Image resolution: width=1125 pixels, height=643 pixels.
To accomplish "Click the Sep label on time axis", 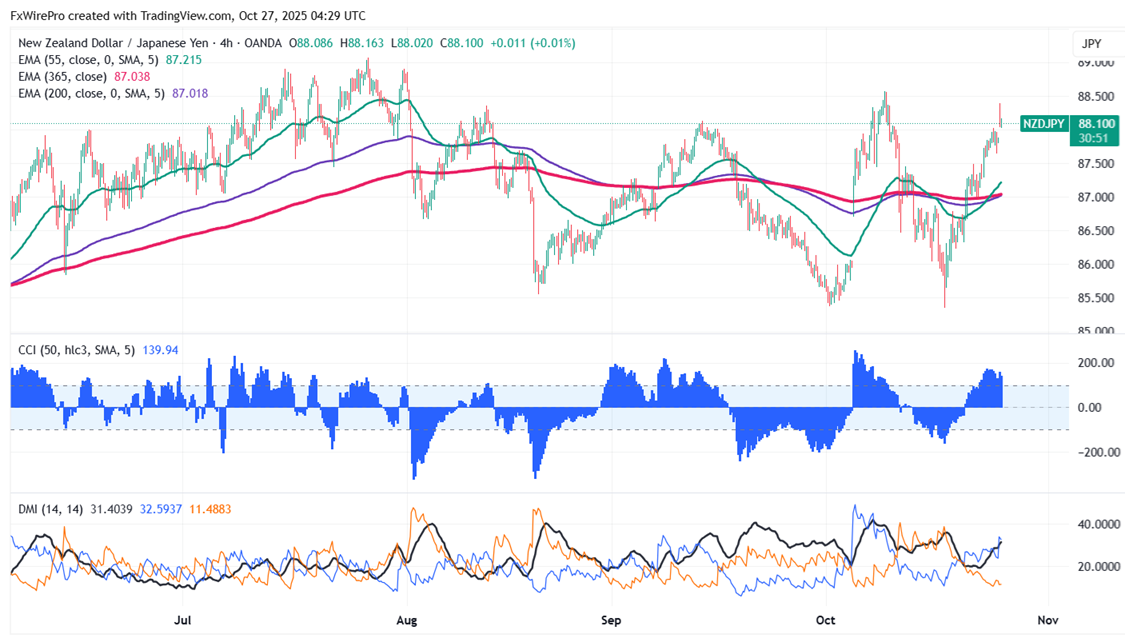I will point(611,620).
